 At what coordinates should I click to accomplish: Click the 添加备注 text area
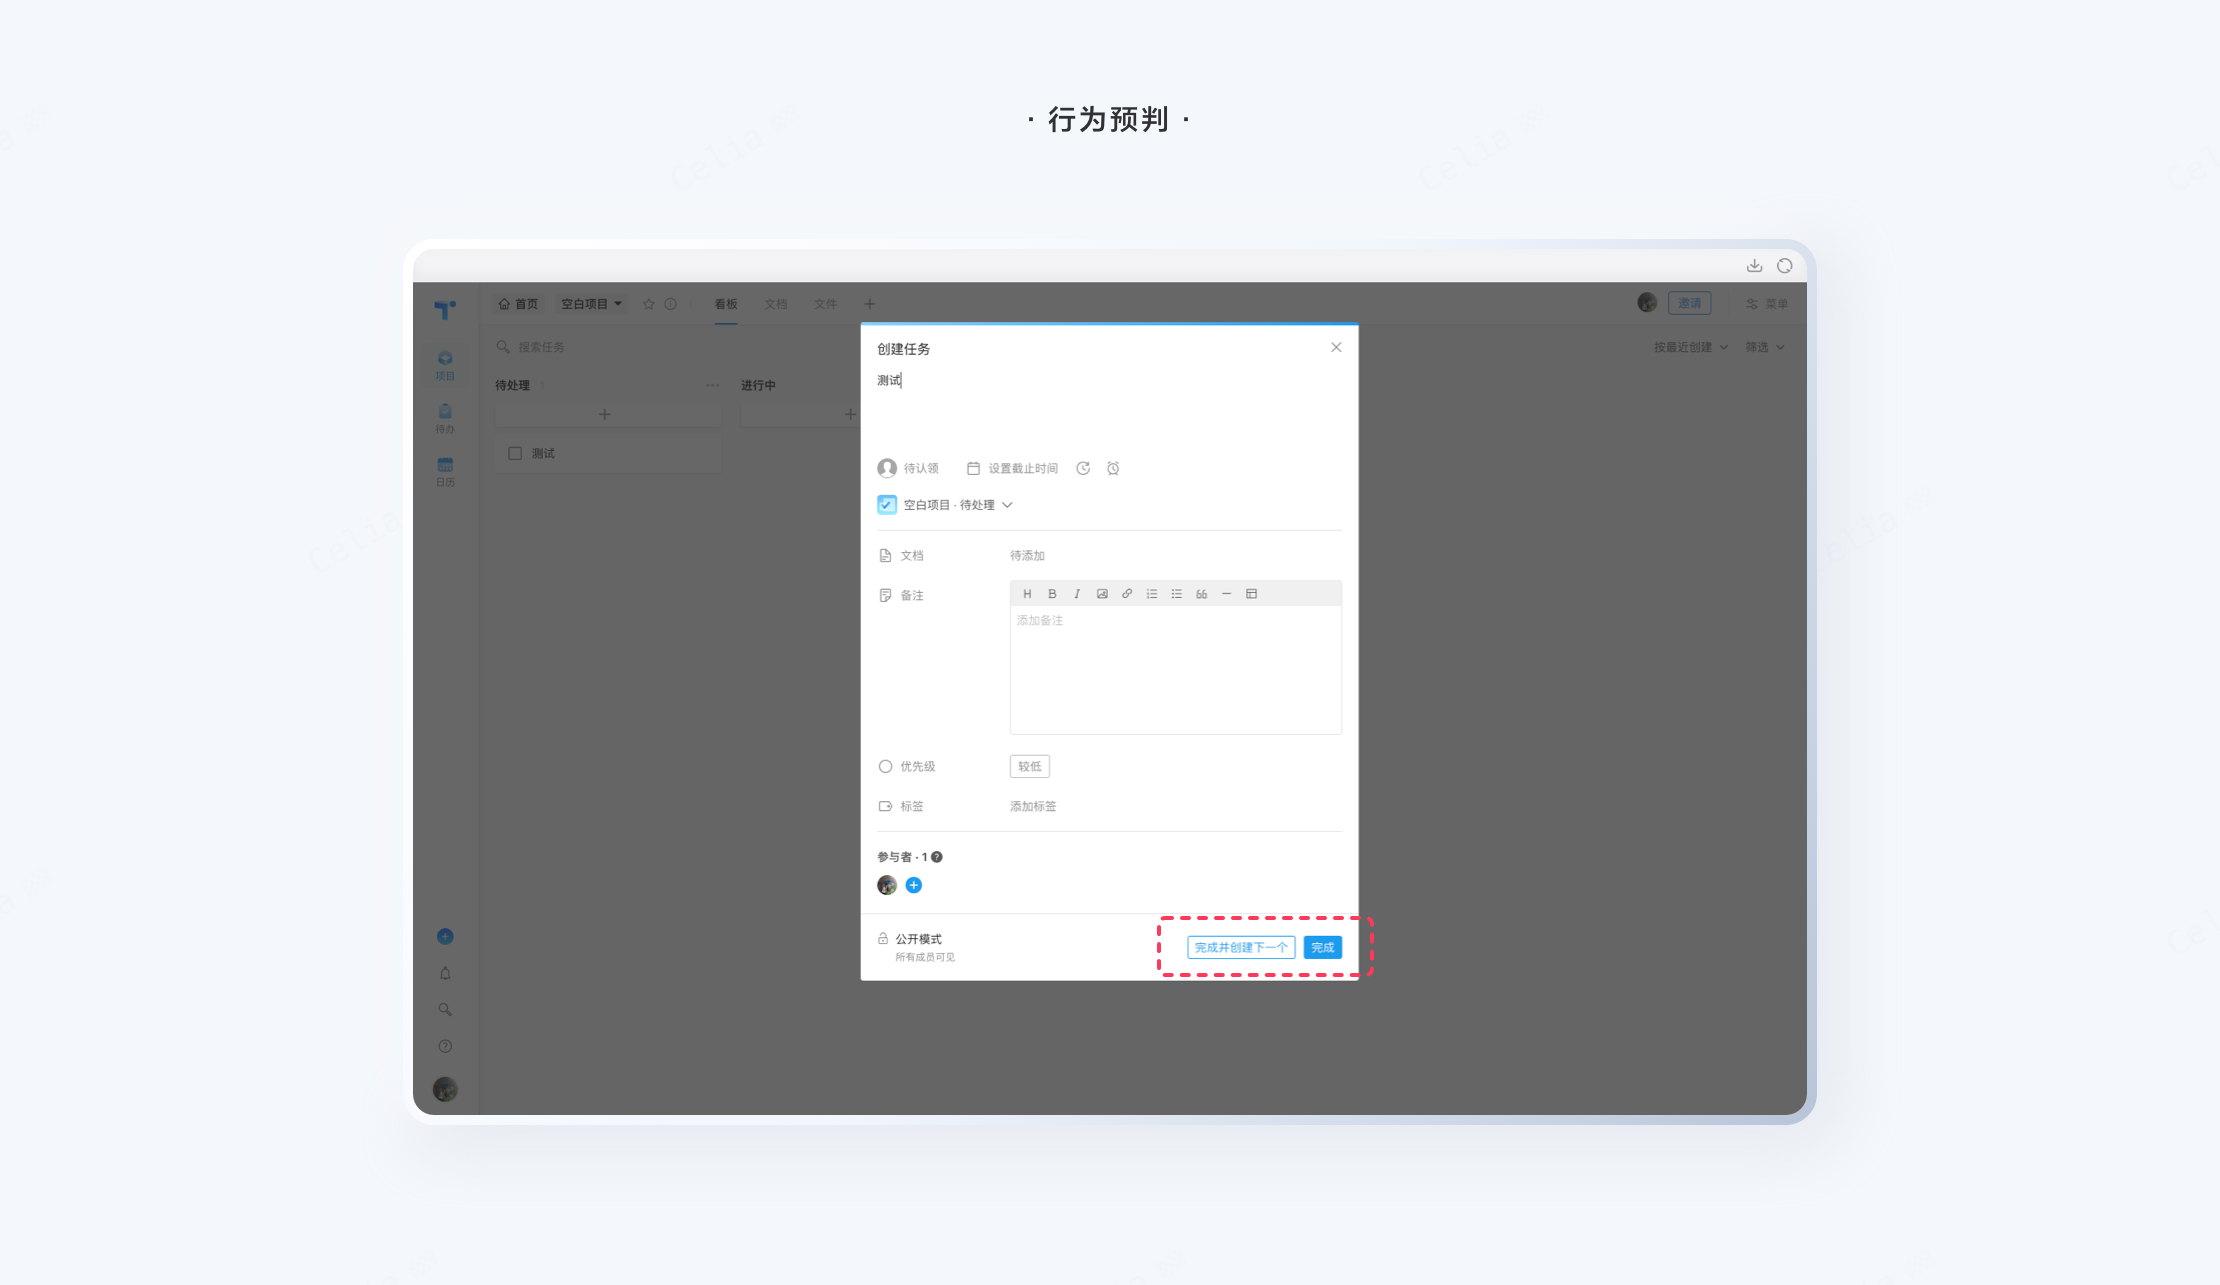tap(1175, 670)
